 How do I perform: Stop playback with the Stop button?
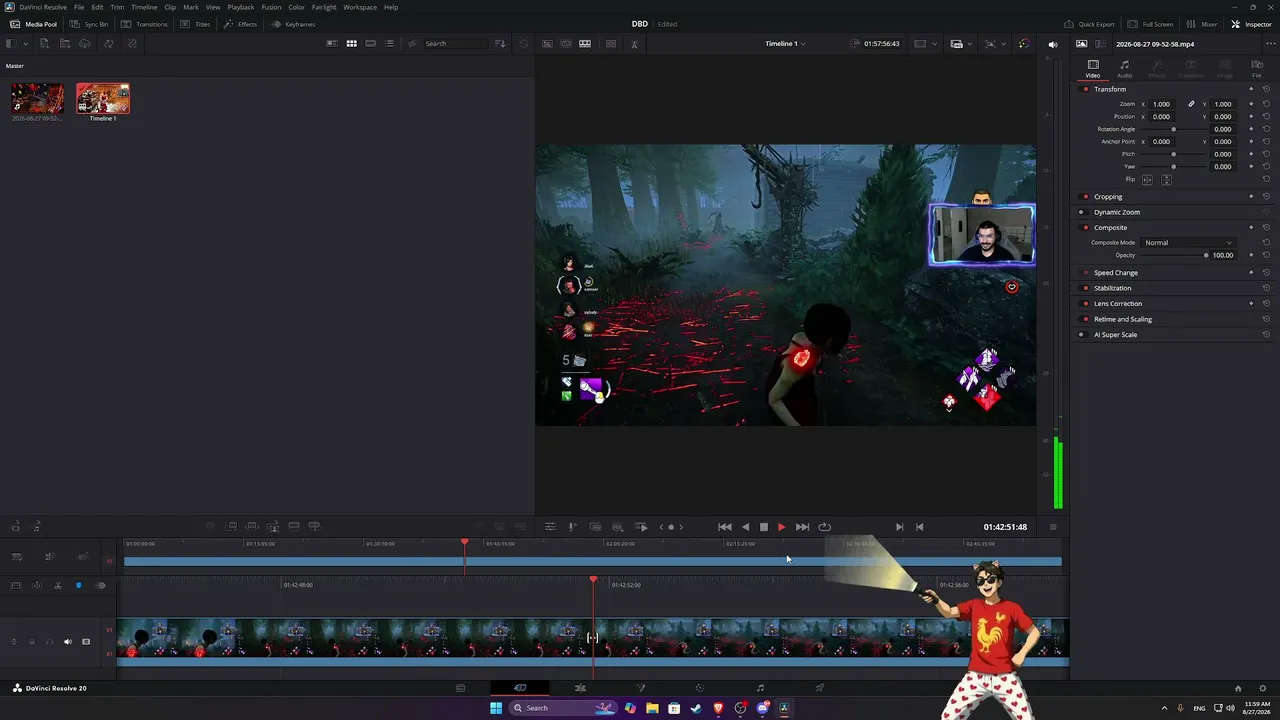click(763, 527)
